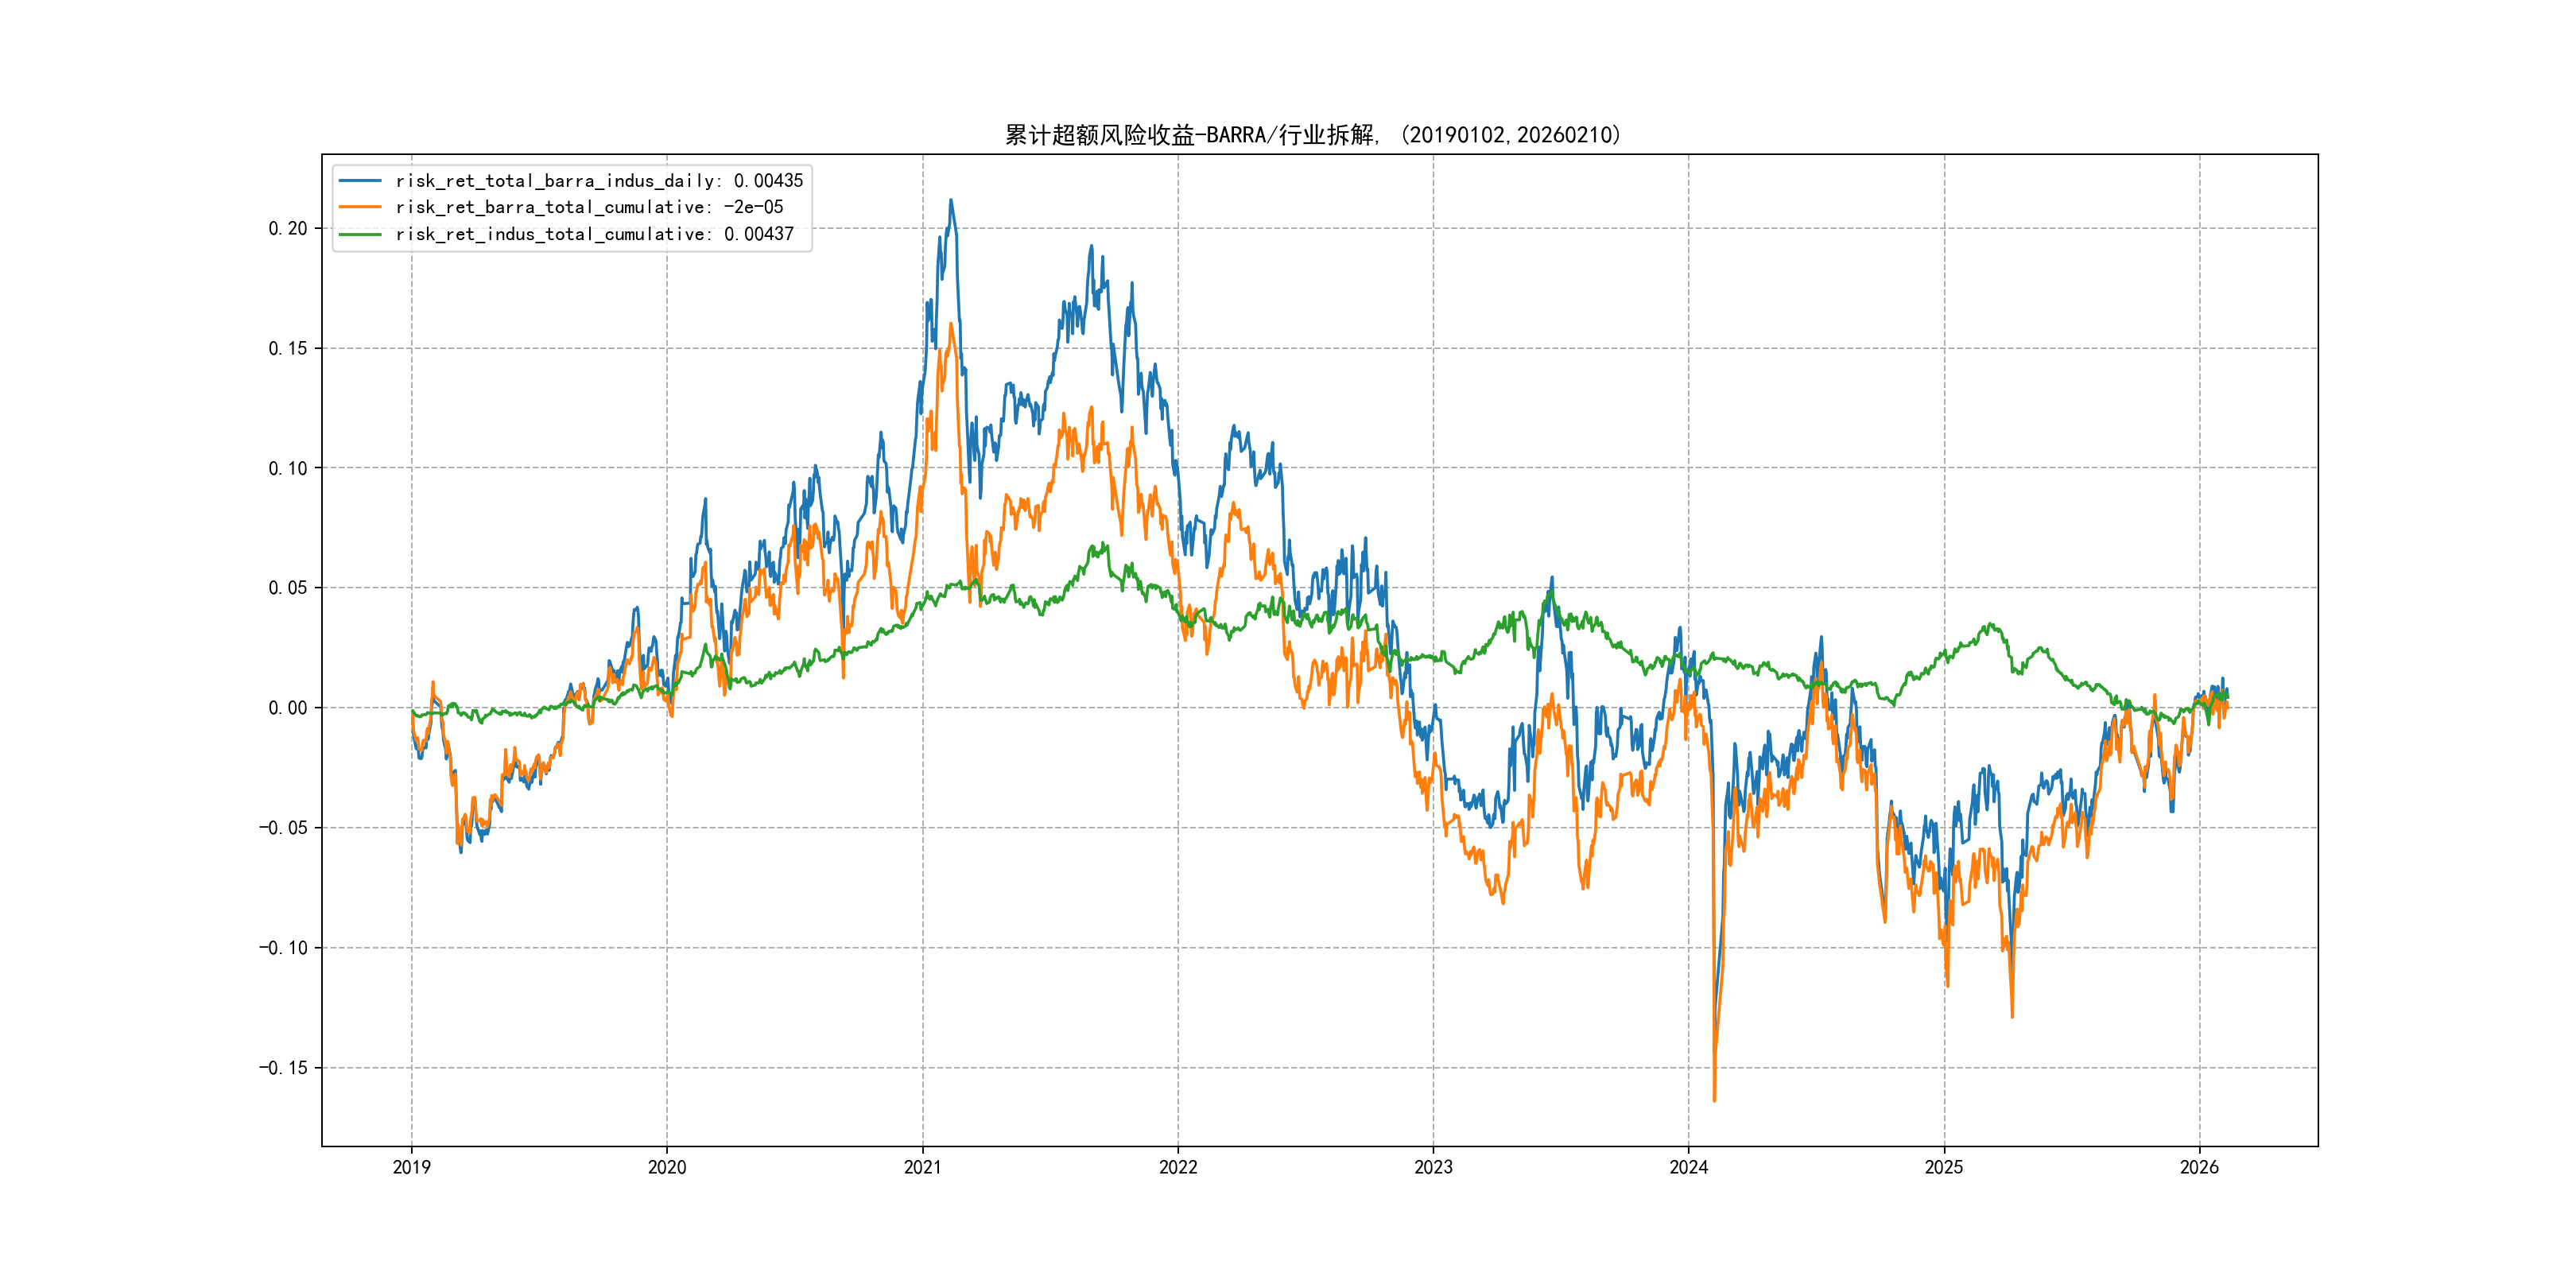
Task: Click the blue legend line swatch
Action: pyautogui.click(x=360, y=181)
